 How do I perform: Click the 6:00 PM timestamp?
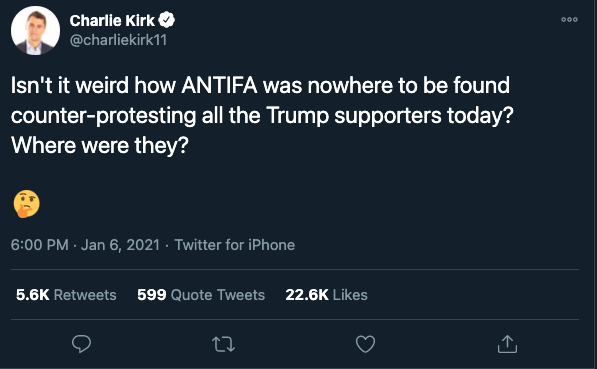point(40,245)
